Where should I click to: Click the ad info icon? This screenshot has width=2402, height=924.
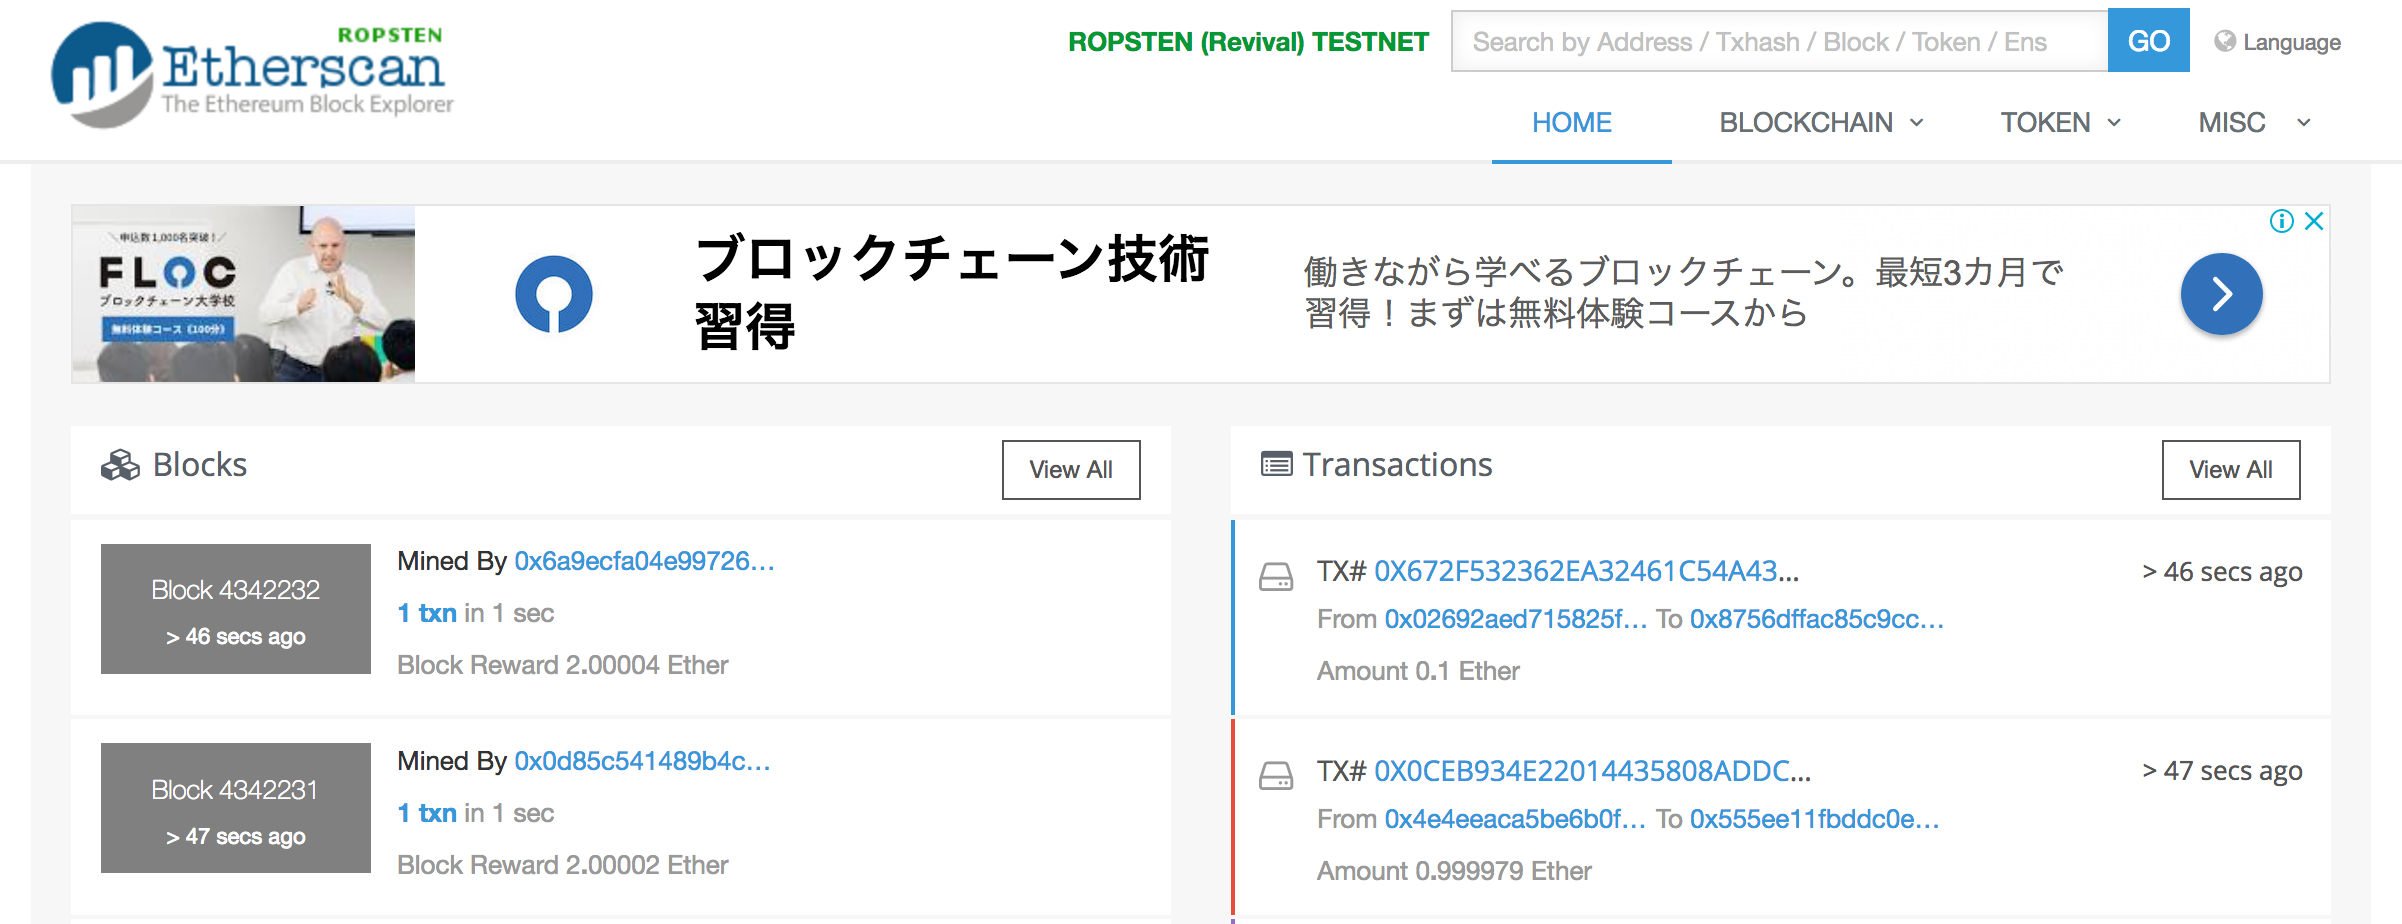2281,221
